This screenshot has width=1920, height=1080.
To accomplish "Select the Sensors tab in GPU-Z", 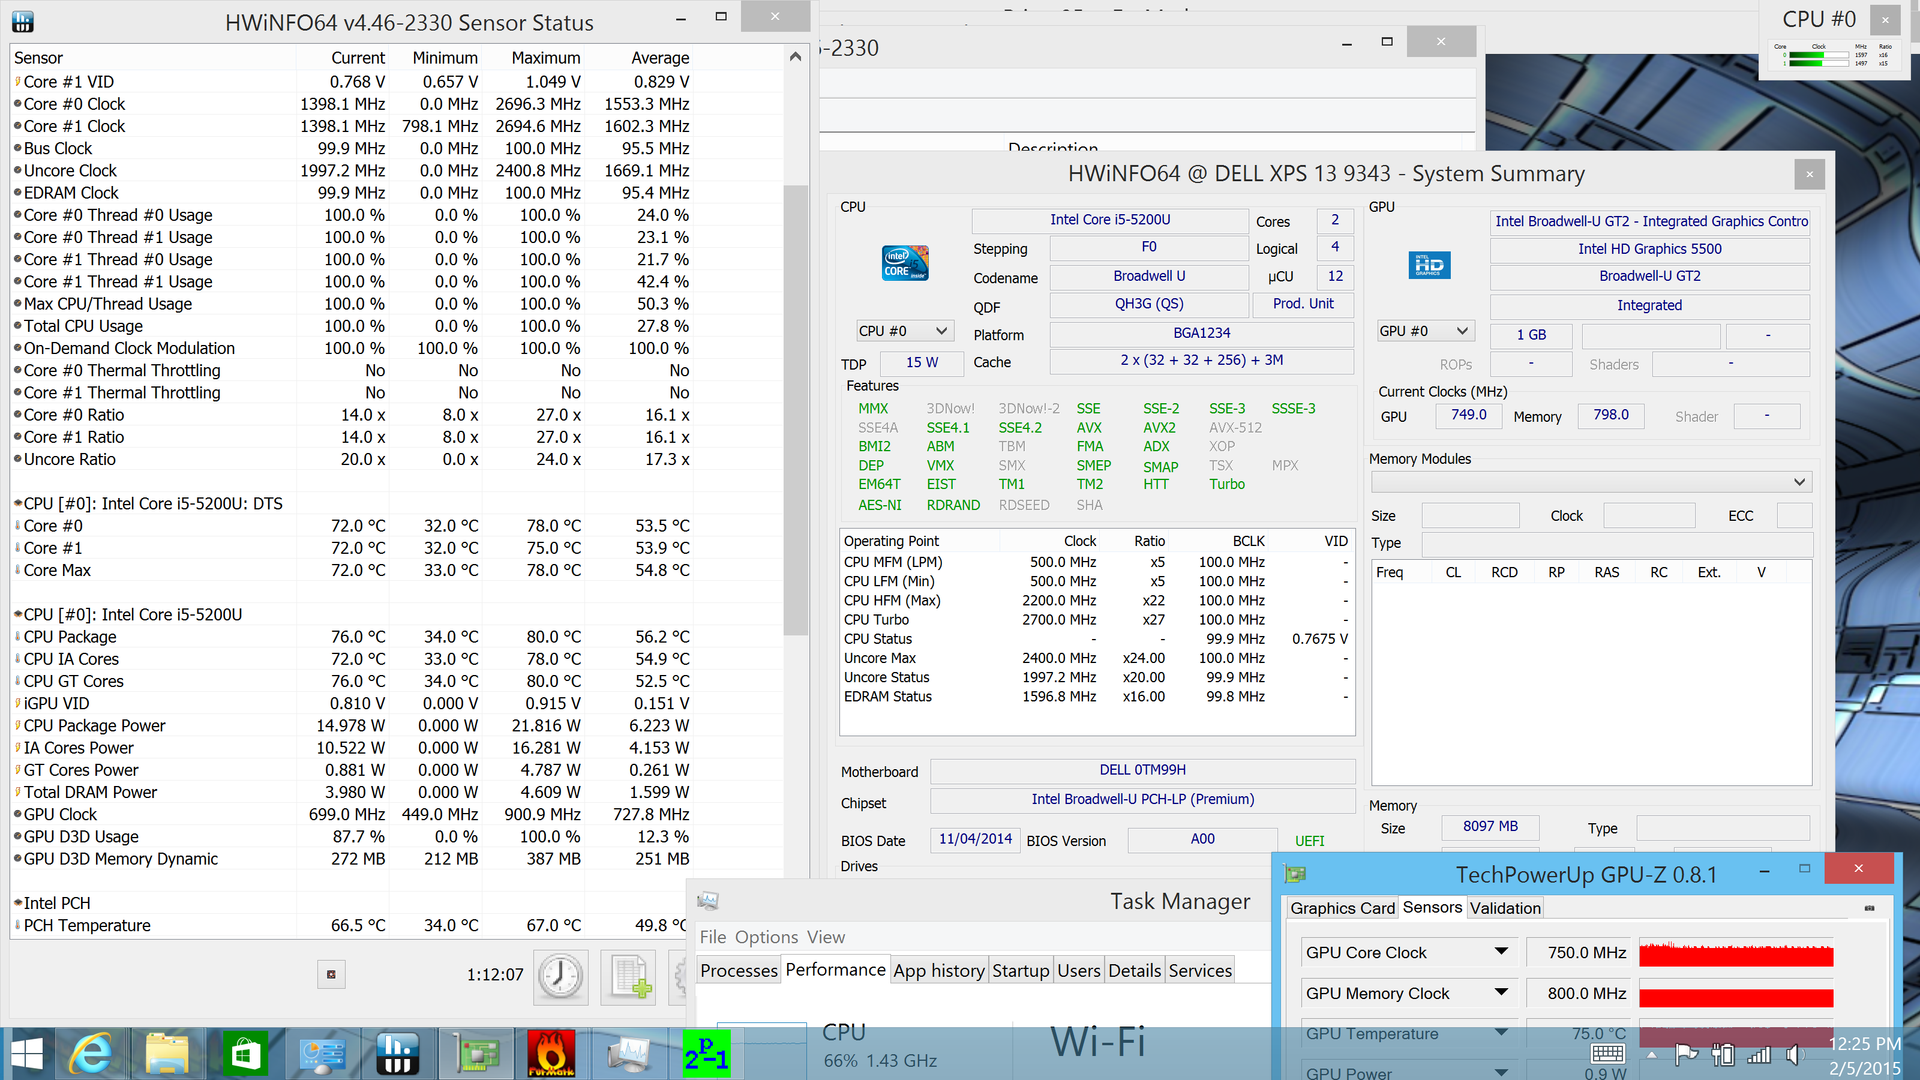I will click(x=1432, y=907).
